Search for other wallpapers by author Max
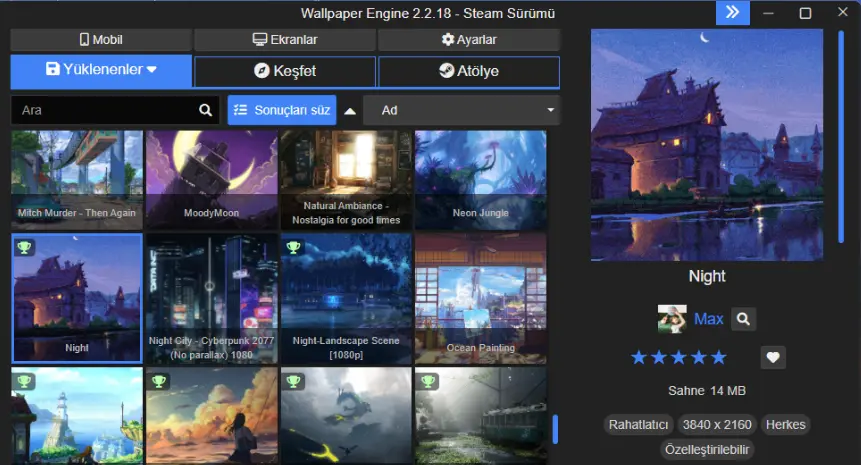861x465 pixels. (743, 319)
